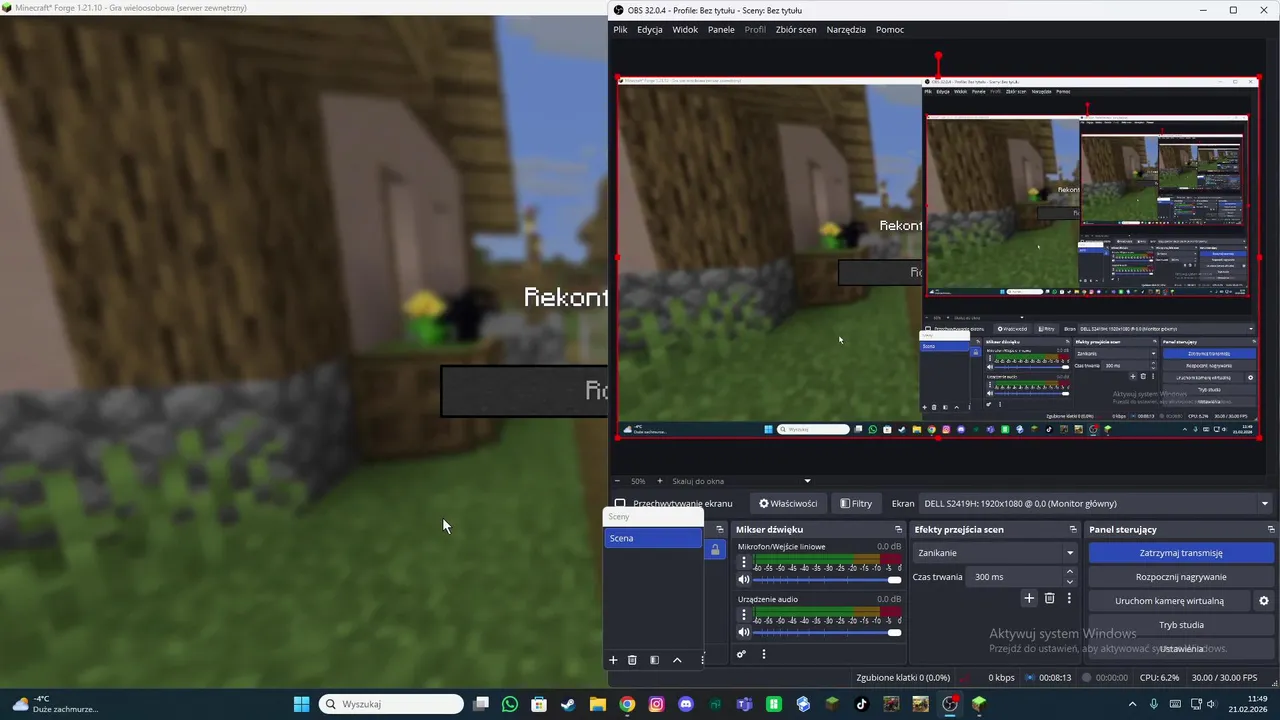The image size is (1280, 720).
Task: Enable Tryb studia button
Action: 1181,625
